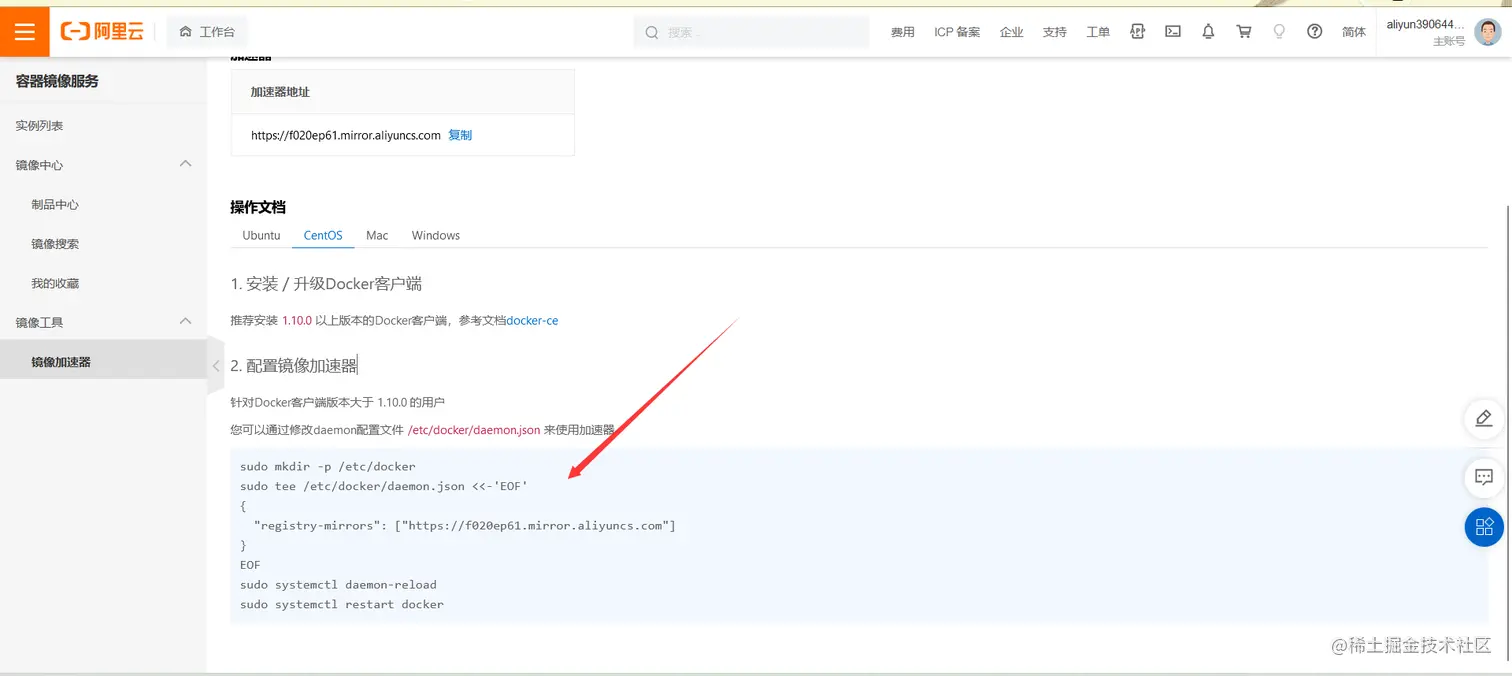The image size is (1512, 676).
Task: Open the orange hamburger menu
Action: (x=25, y=32)
